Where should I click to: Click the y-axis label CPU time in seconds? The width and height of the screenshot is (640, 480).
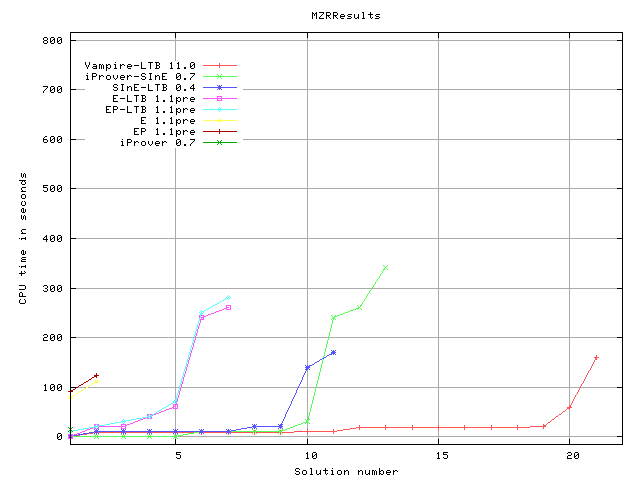23,238
